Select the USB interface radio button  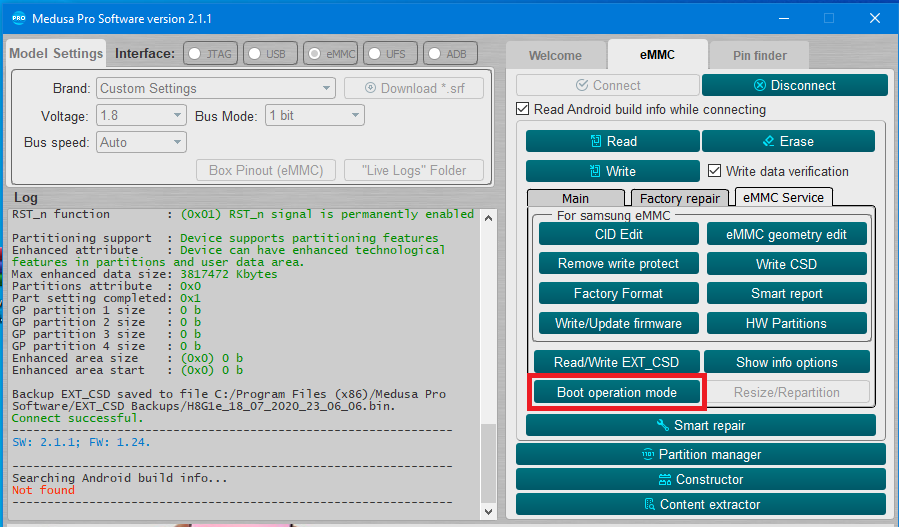255,54
